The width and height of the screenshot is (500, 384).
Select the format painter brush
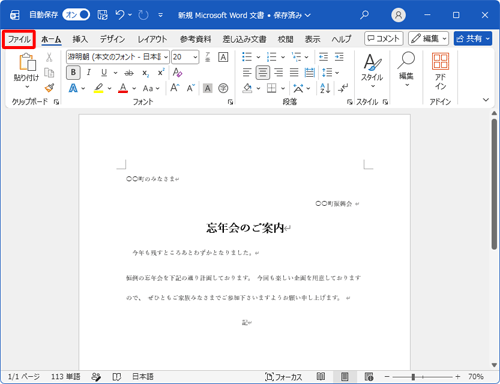coord(49,88)
